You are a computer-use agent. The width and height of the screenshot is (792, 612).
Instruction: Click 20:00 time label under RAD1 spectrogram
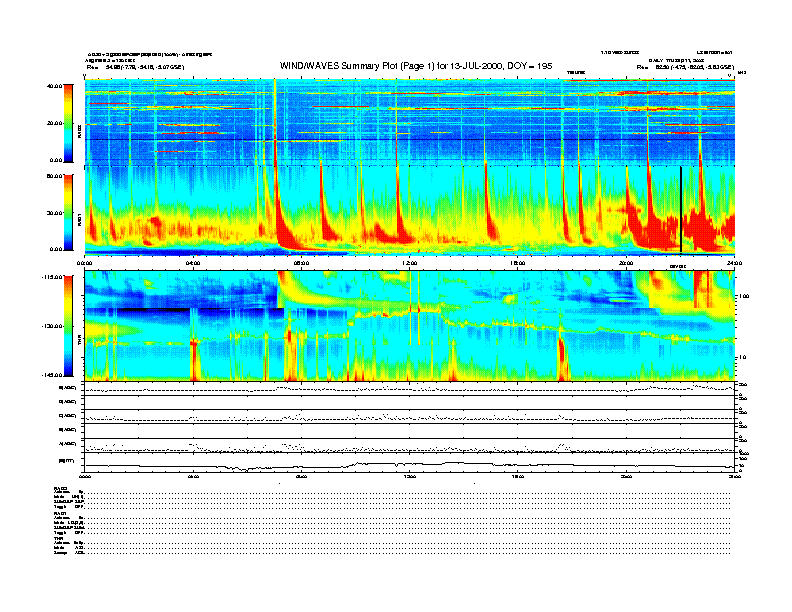coord(626,263)
